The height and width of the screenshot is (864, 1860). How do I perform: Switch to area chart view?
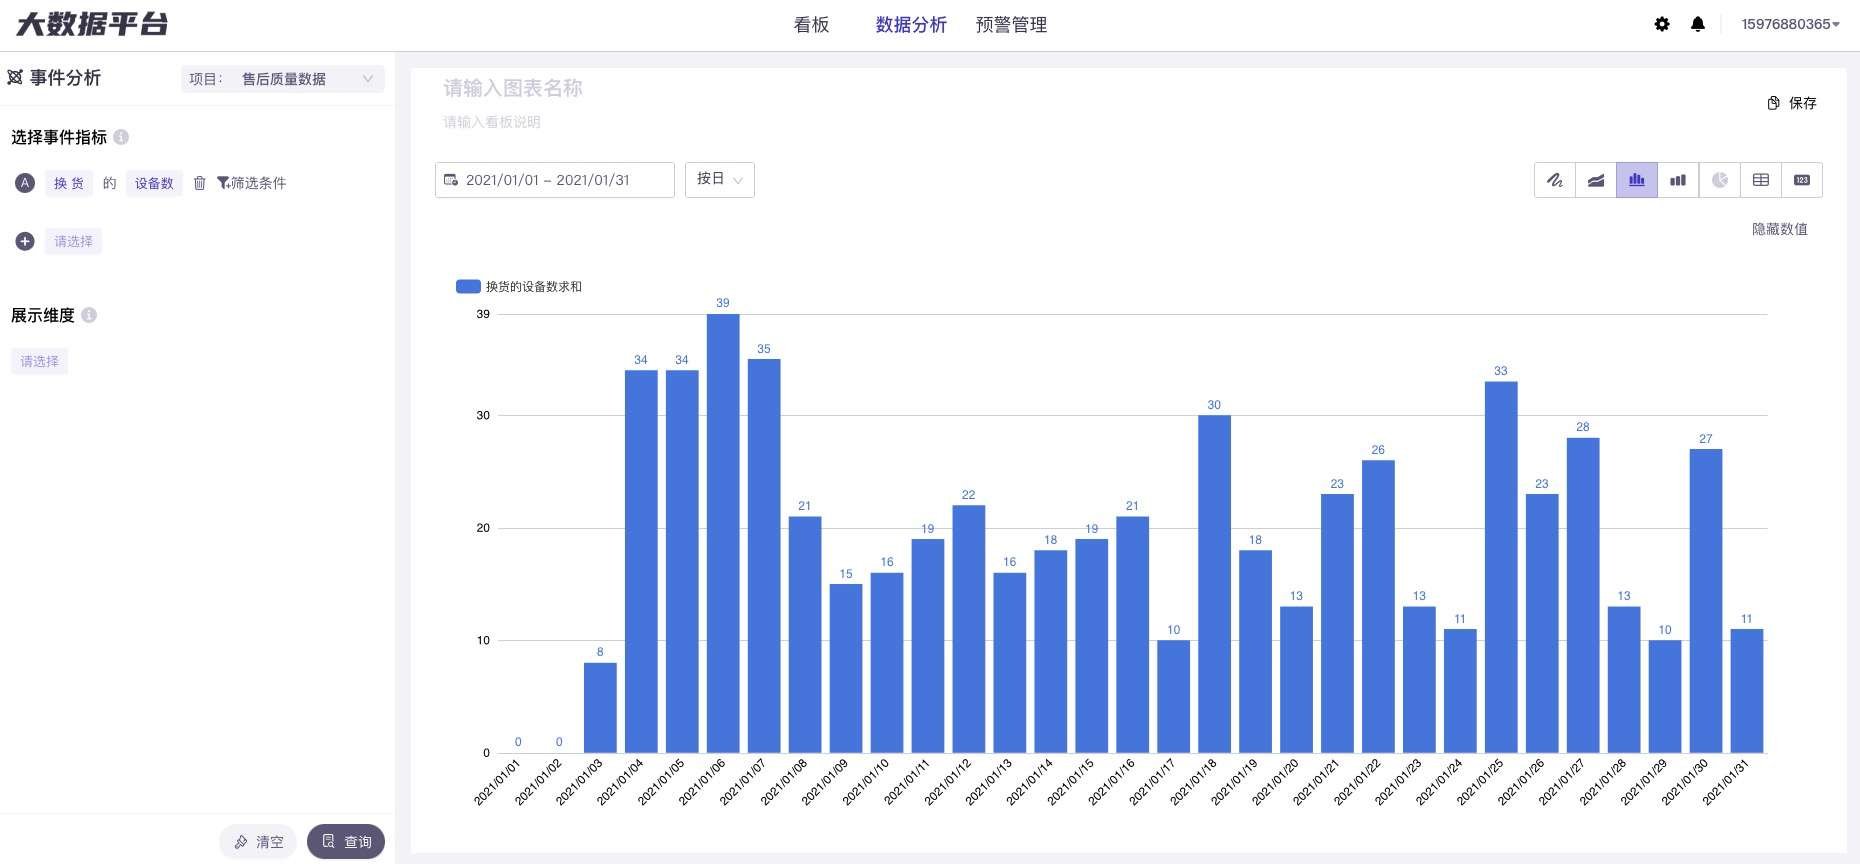coord(1596,180)
